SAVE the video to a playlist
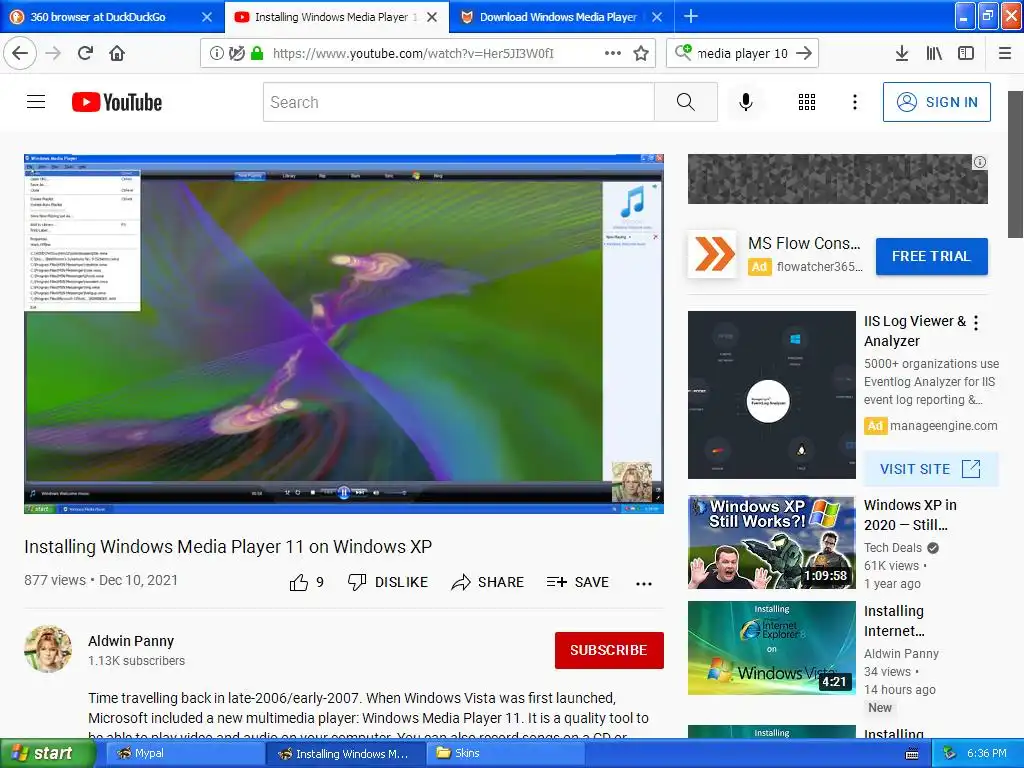 tap(578, 582)
